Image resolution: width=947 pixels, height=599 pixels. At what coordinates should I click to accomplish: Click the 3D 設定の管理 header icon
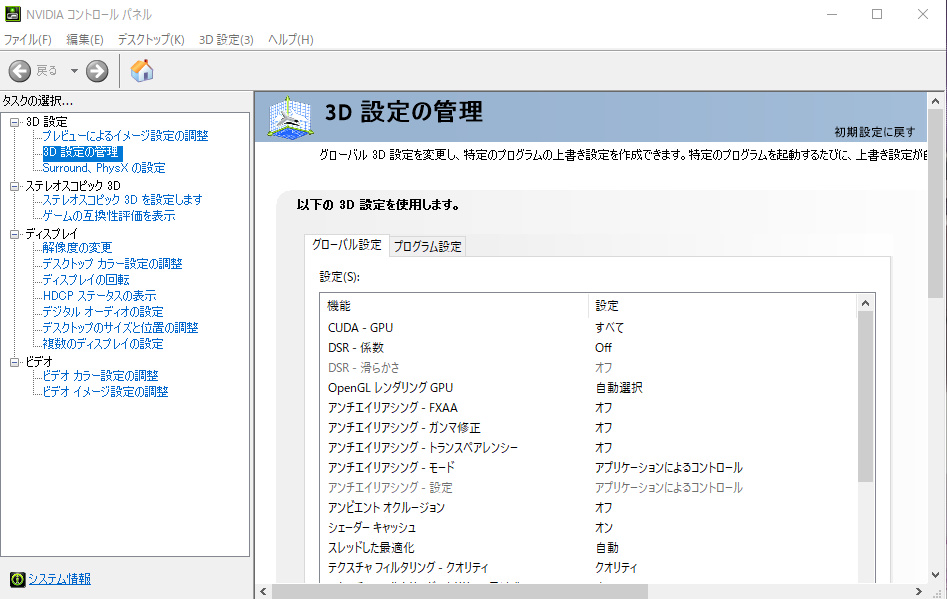pos(290,117)
